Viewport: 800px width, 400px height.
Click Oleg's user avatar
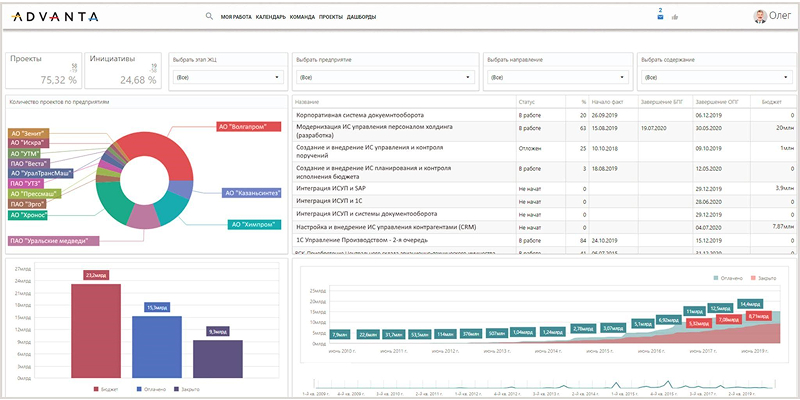coord(760,16)
